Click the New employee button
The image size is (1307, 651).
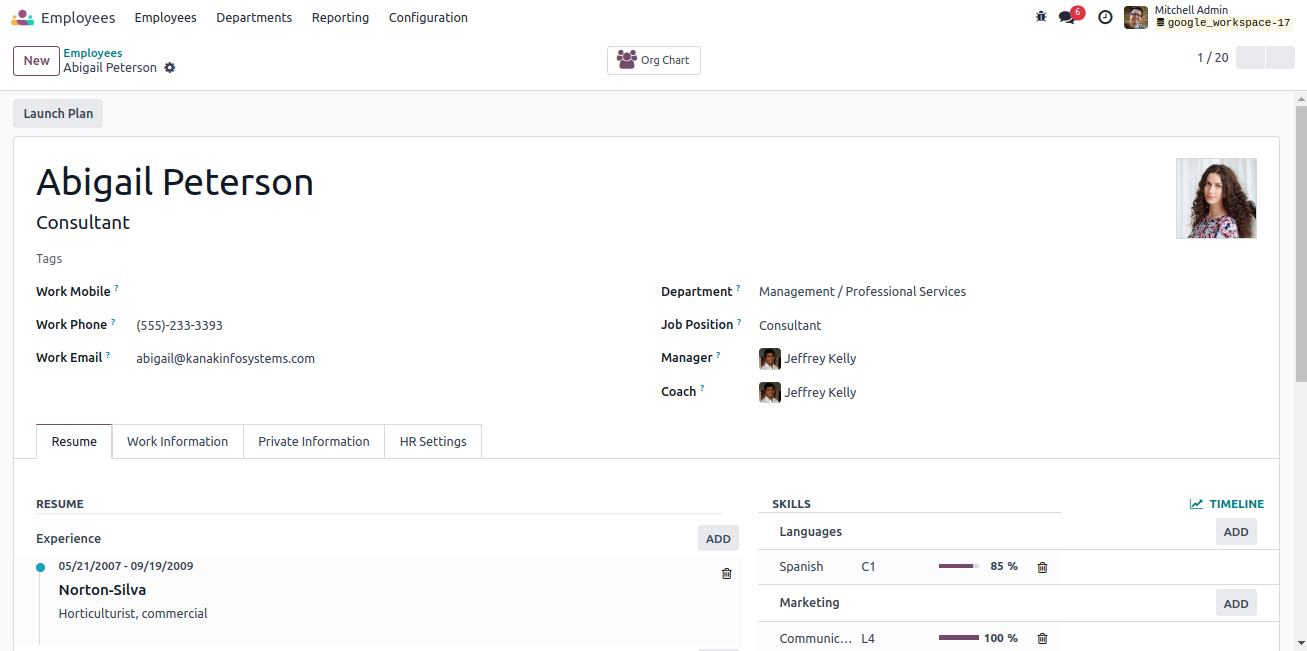[x=37, y=61]
